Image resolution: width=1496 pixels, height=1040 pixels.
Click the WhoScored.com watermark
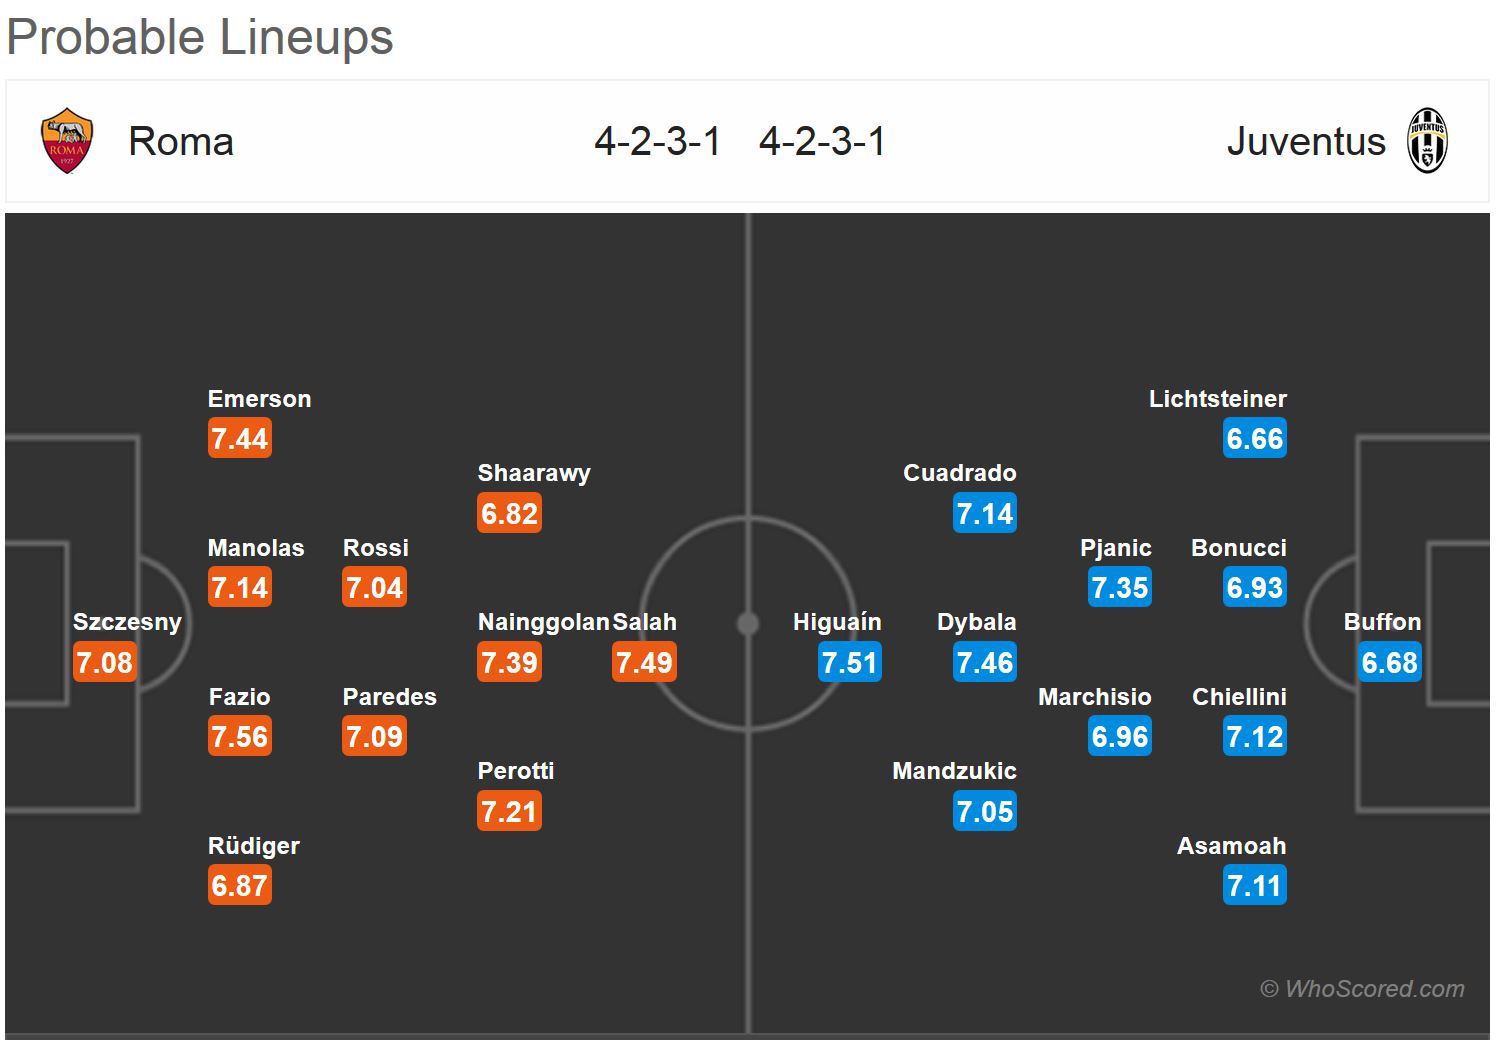coord(1362,989)
